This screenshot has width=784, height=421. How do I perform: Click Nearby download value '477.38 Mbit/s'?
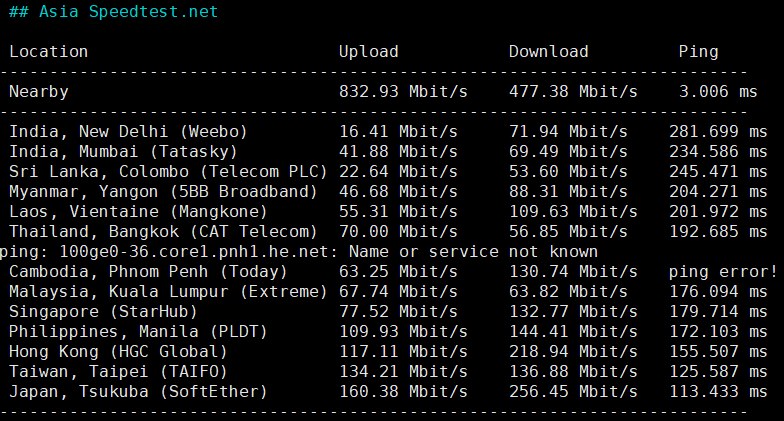[x=574, y=92]
